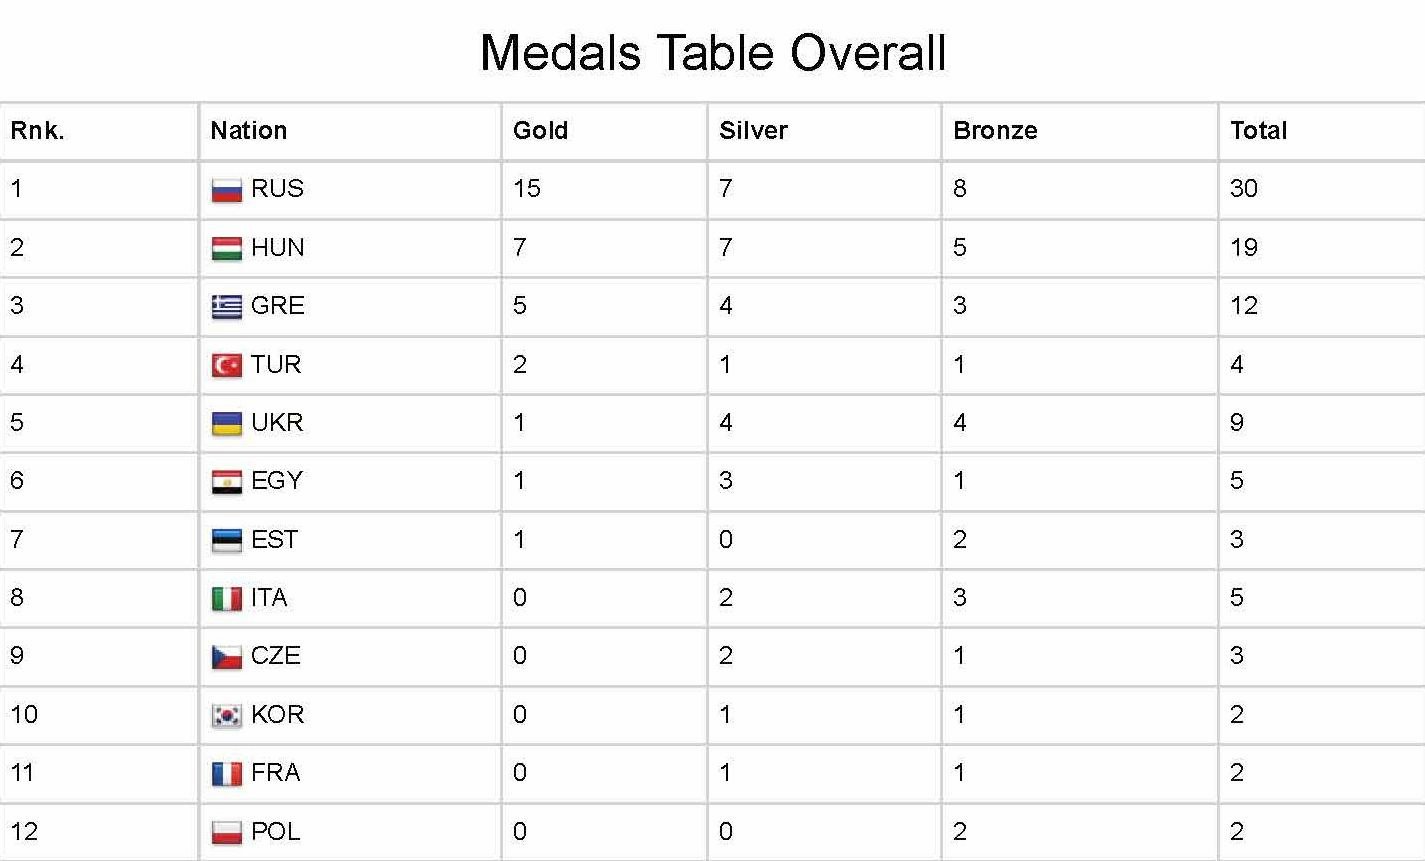Click the French flag icon

pyautogui.click(x=227, y=774)
